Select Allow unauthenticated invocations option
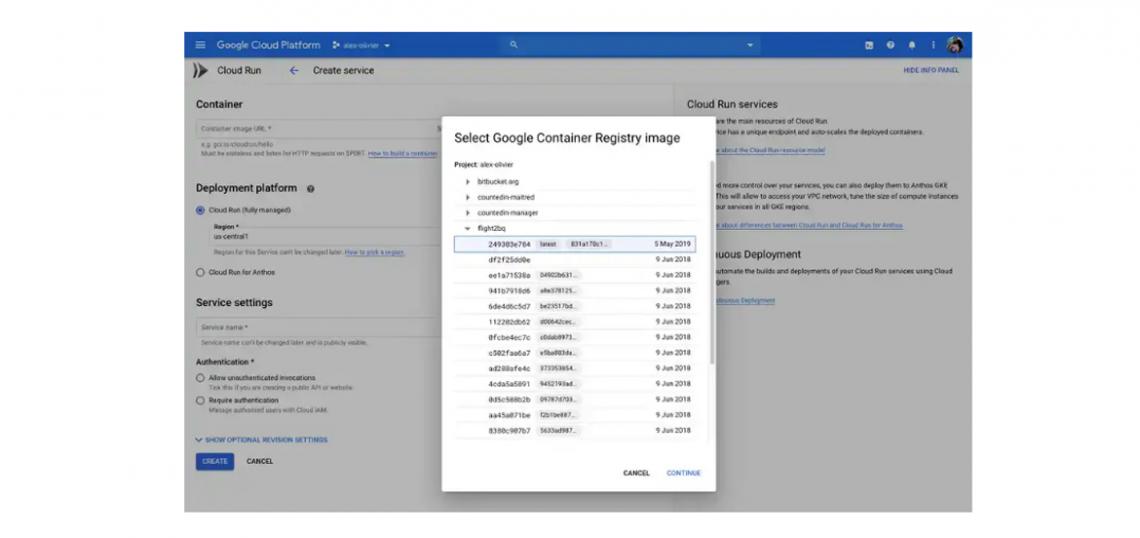Viewport: 1140px width, 538px height. (x=200, y=378)
